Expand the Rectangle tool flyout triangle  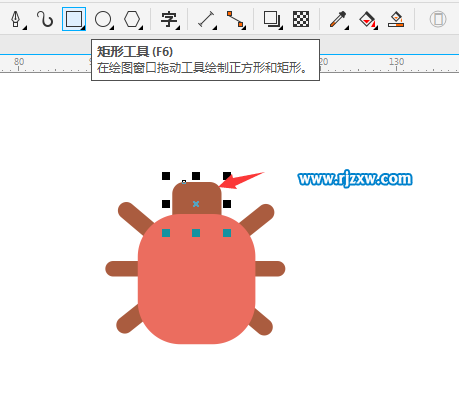pos(82,28)
